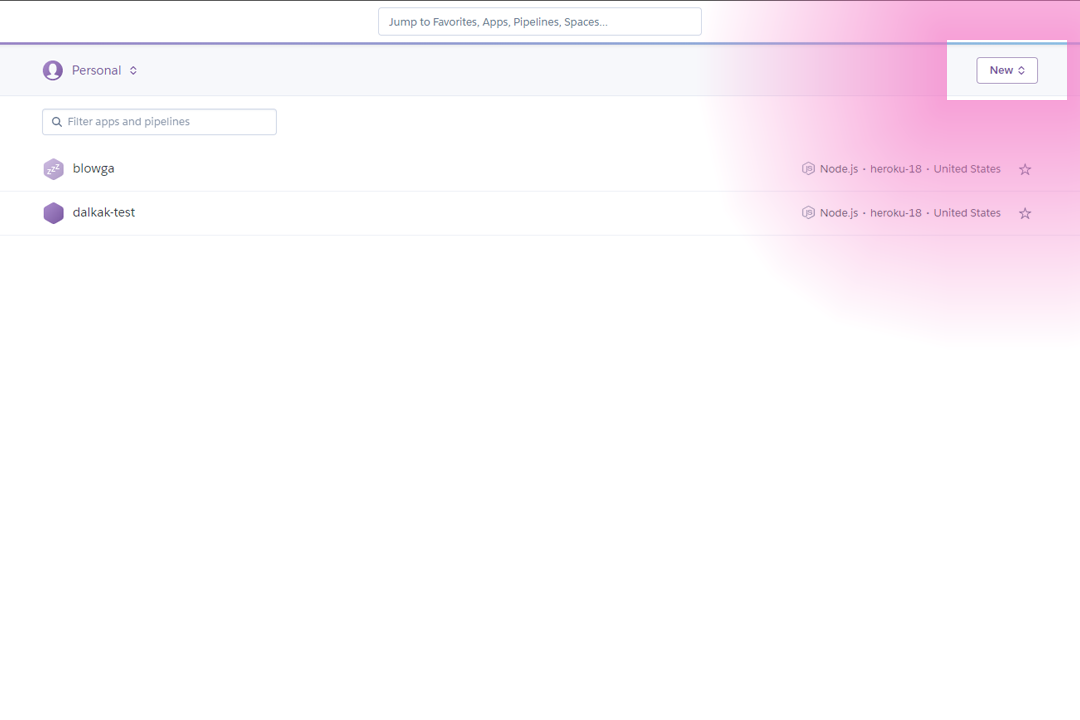Screen dimensions: 1080x720
Task: Click Node.js text in blowga row
Action: (x=839, y=169)
